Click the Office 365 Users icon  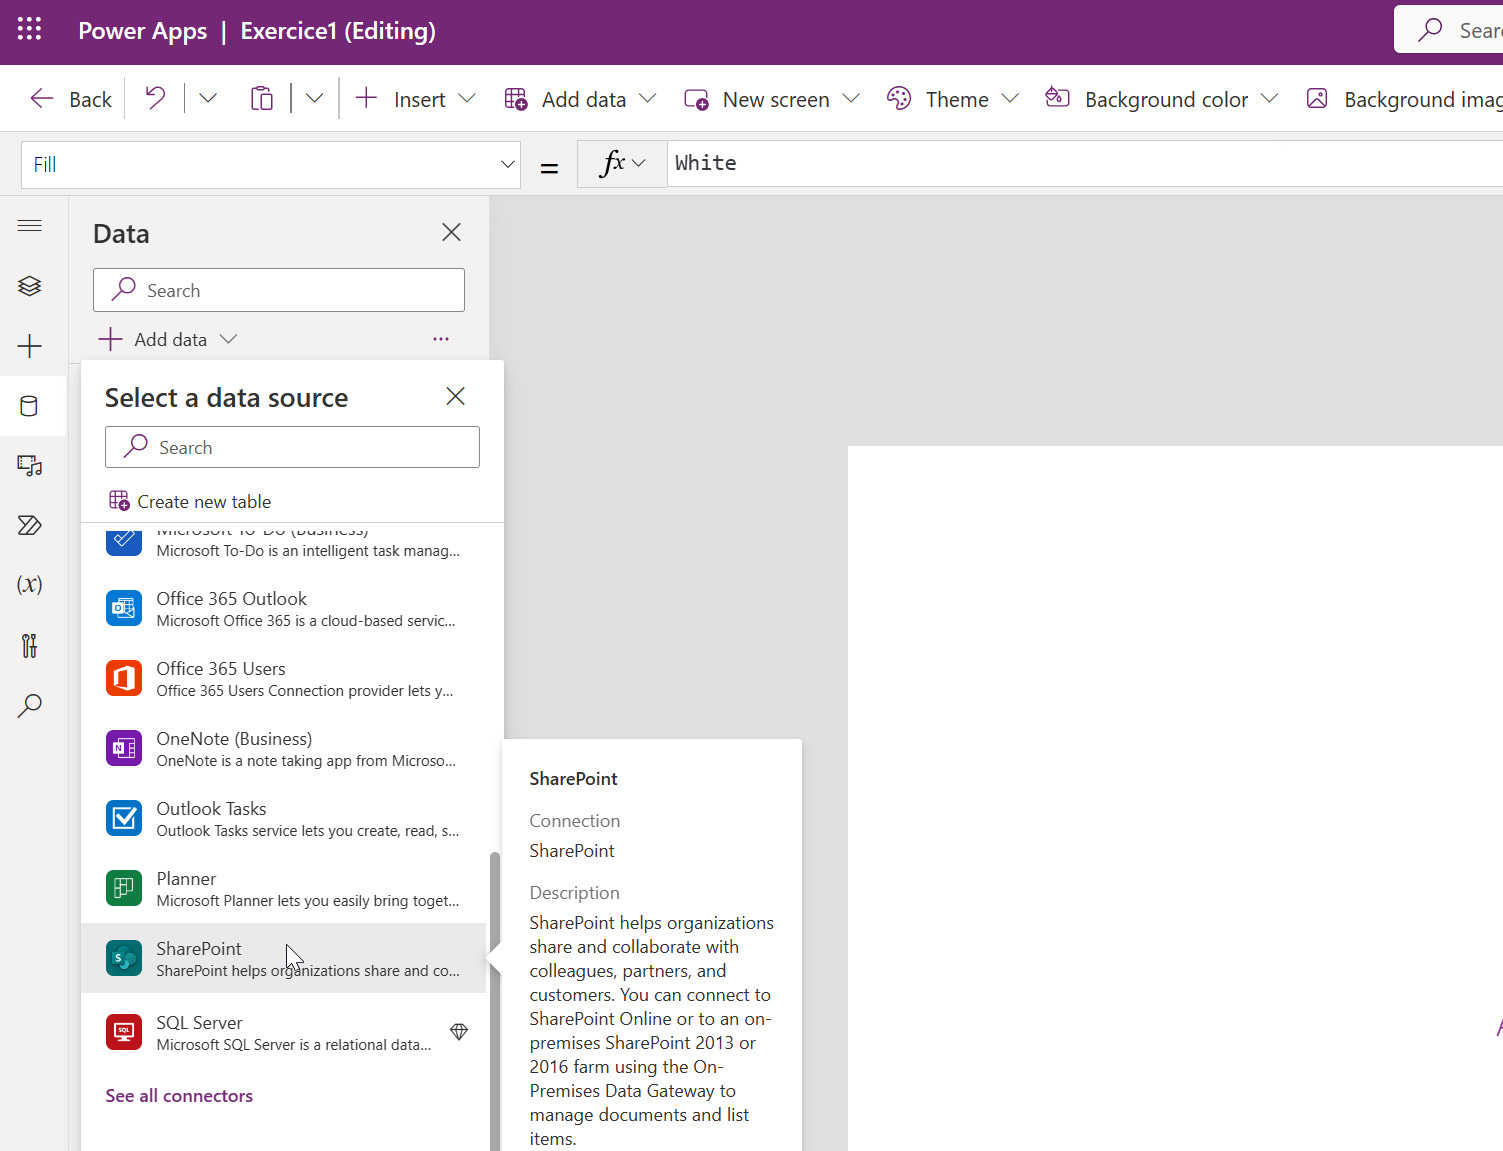tap(124, 678)
